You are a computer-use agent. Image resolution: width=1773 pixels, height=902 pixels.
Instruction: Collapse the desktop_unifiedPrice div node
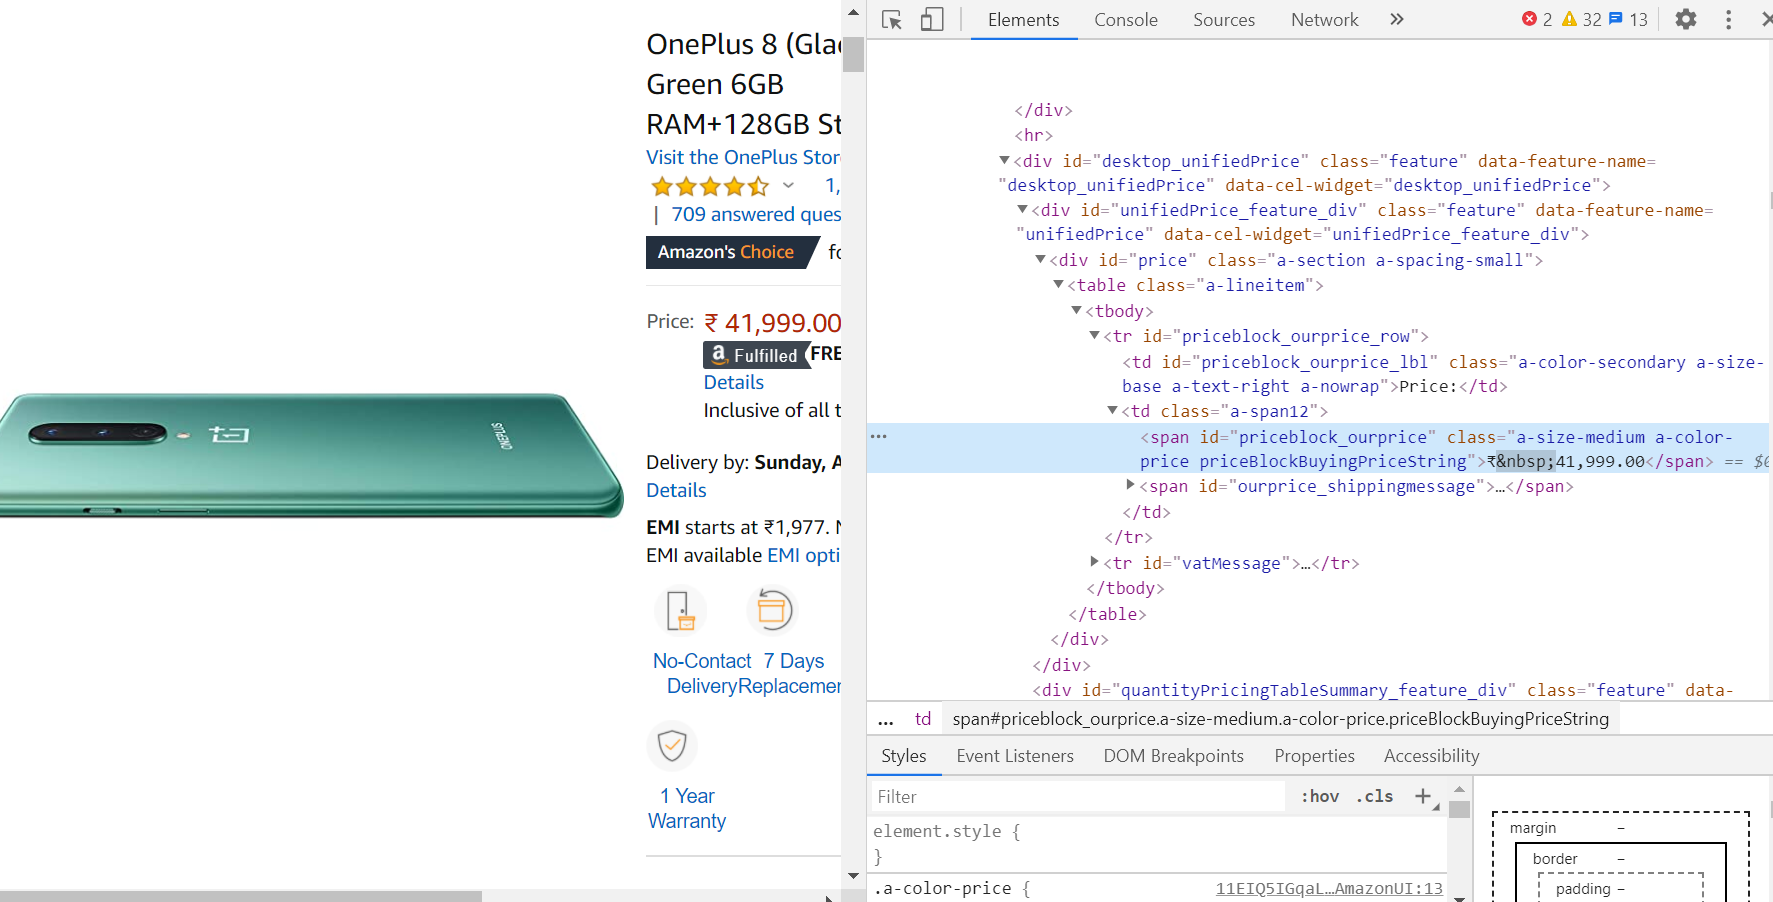1004,160
